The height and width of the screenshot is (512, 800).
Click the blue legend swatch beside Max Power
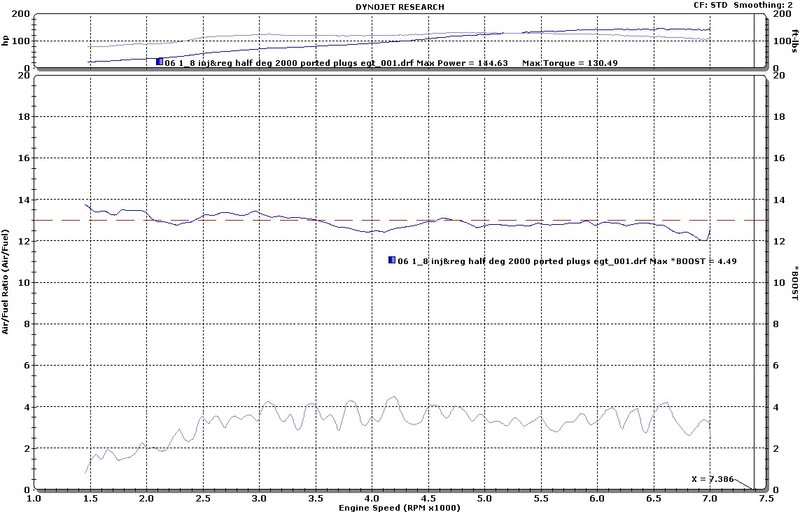159,62
